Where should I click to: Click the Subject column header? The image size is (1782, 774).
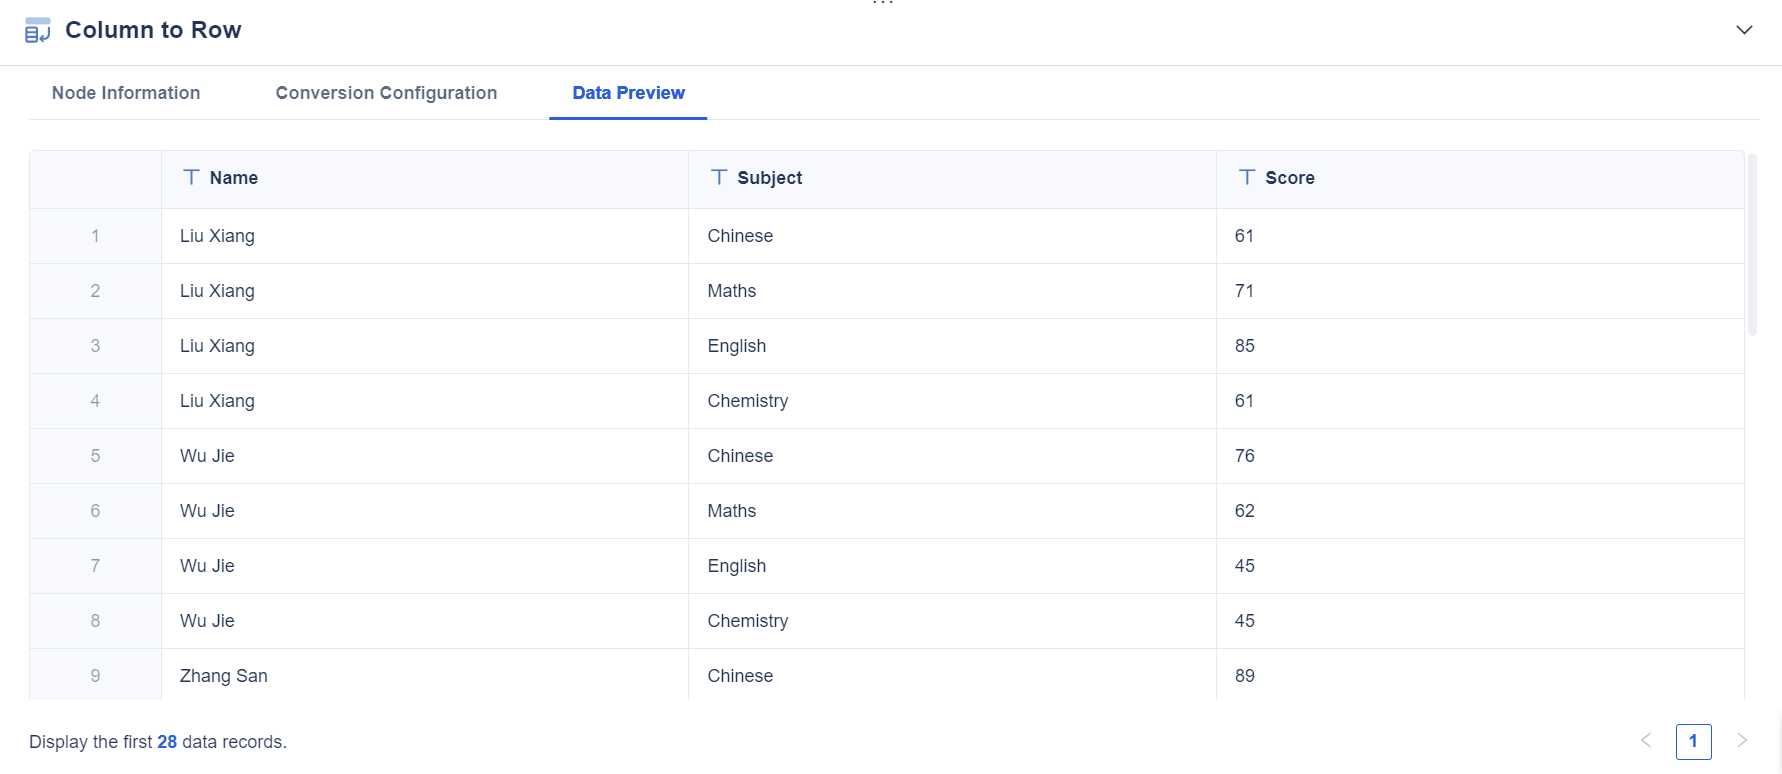(953, 179)
